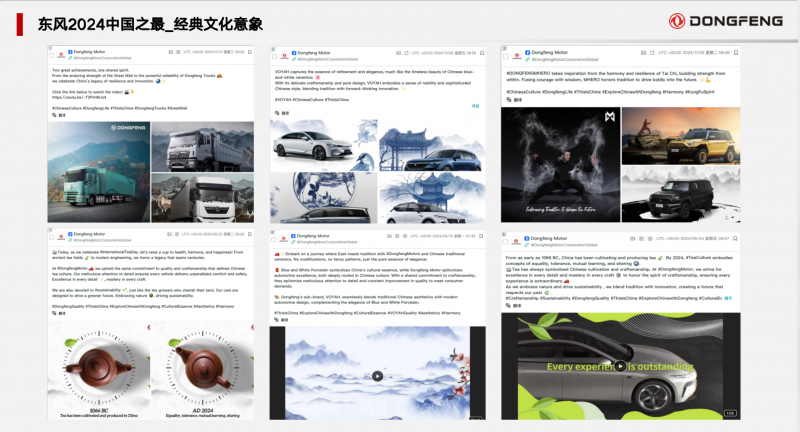The width and height of the screenshot is (800, 432).
Task: Click the open-external icon in the VOYAH ceramics post header
Action: click(407, 53)
